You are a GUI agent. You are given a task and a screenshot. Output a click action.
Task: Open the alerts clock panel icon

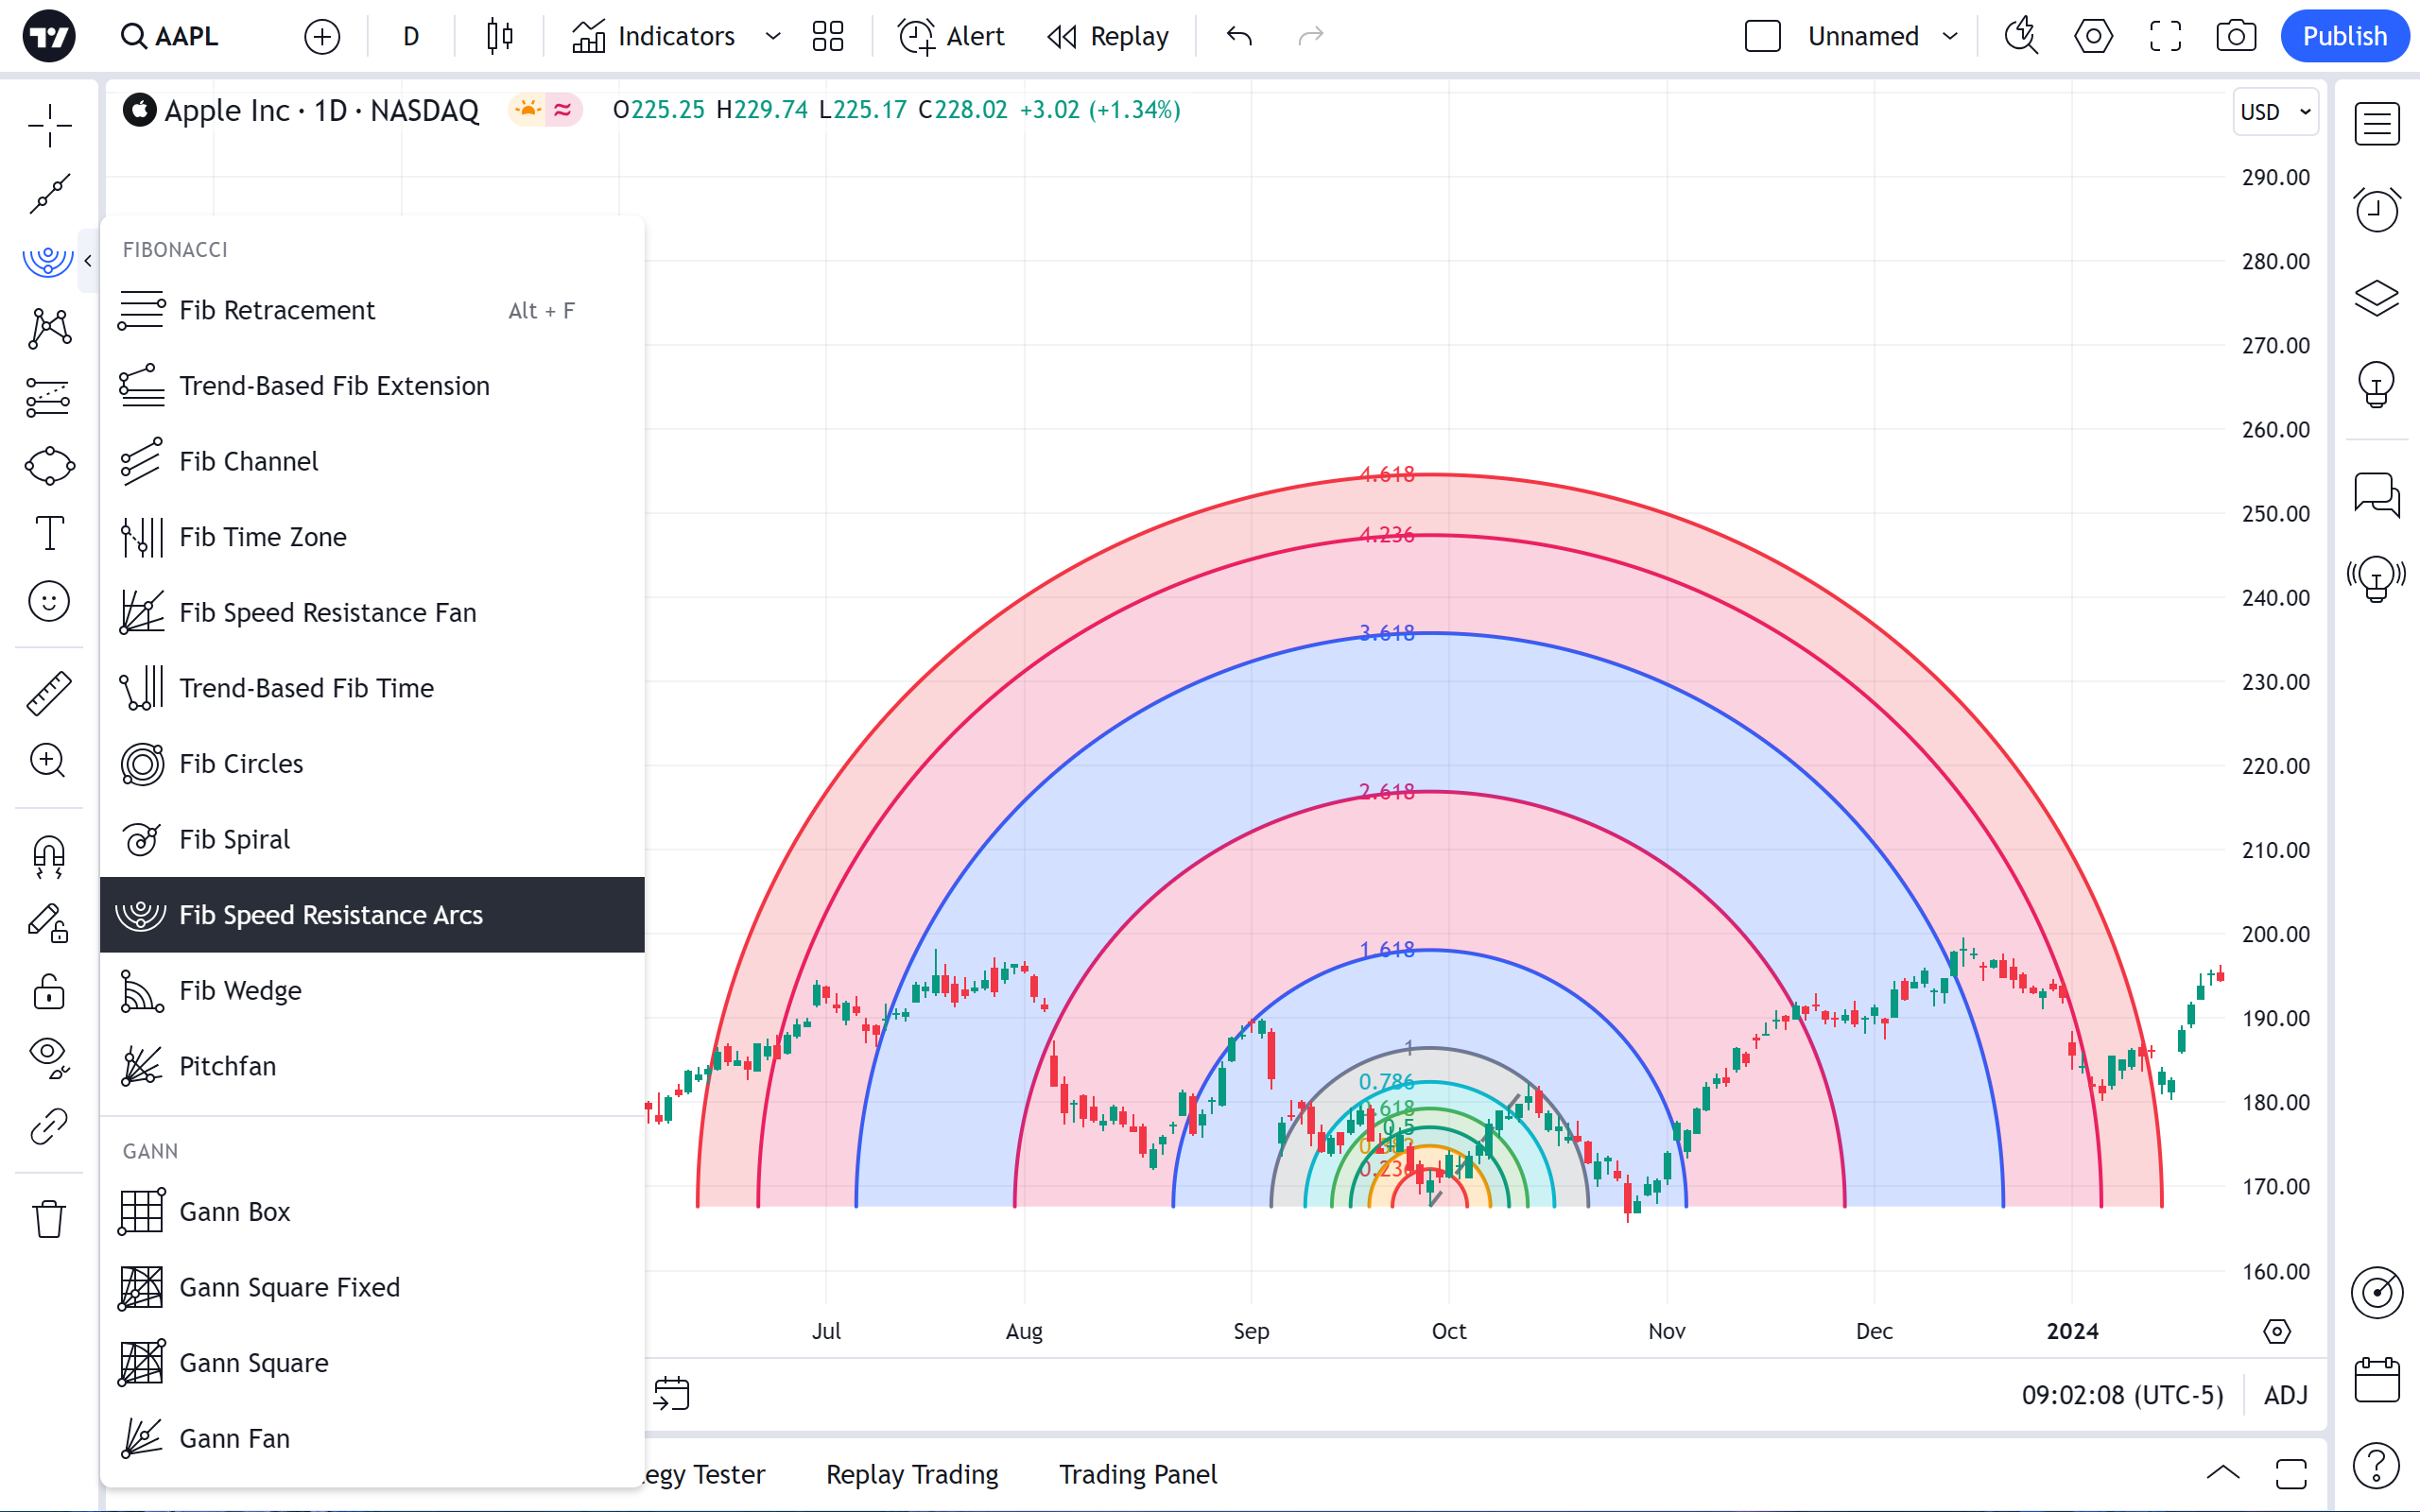(2376, 210)
